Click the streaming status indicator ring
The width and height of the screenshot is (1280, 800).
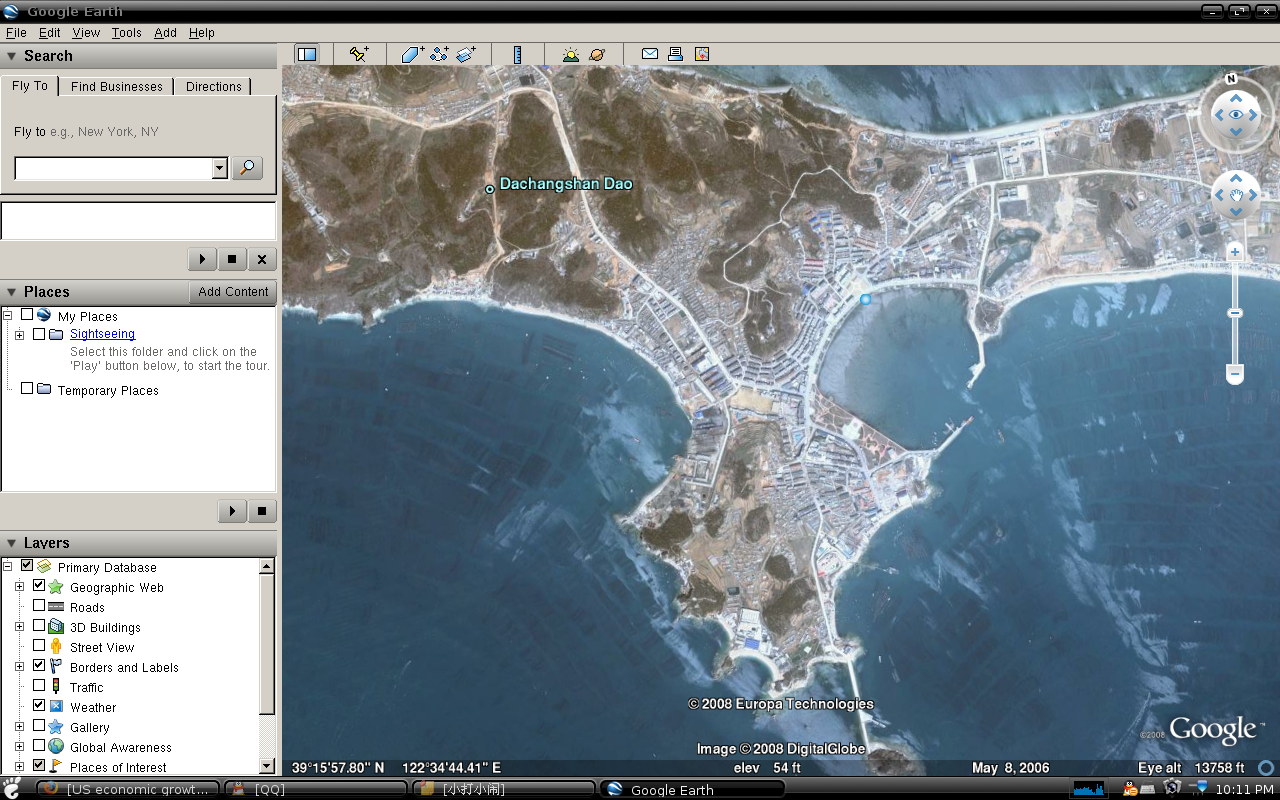pos(1266,768)
